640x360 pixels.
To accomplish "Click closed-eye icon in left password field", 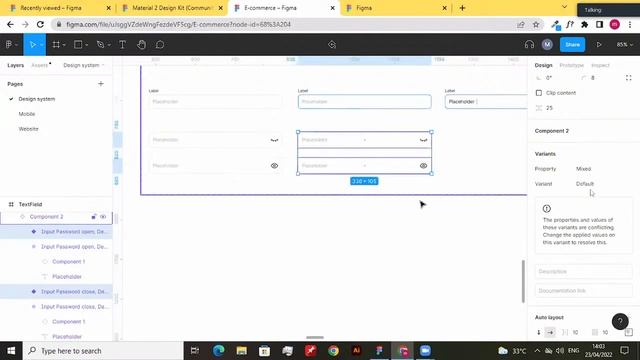I will coord(274,140).
